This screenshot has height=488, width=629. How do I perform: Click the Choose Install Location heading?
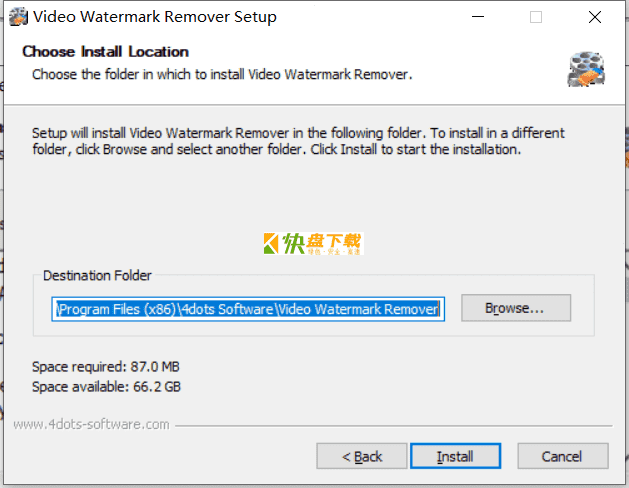(106, 52)
